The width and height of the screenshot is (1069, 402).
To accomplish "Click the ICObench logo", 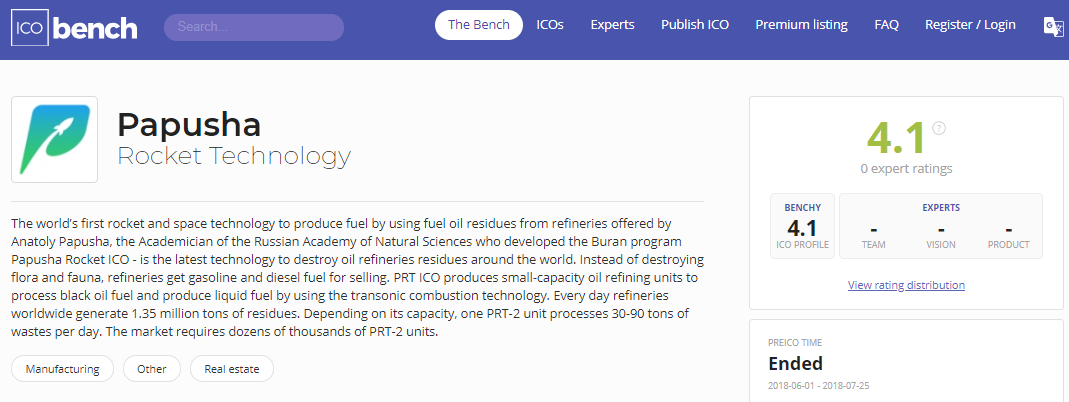I will tap(74, 29).
